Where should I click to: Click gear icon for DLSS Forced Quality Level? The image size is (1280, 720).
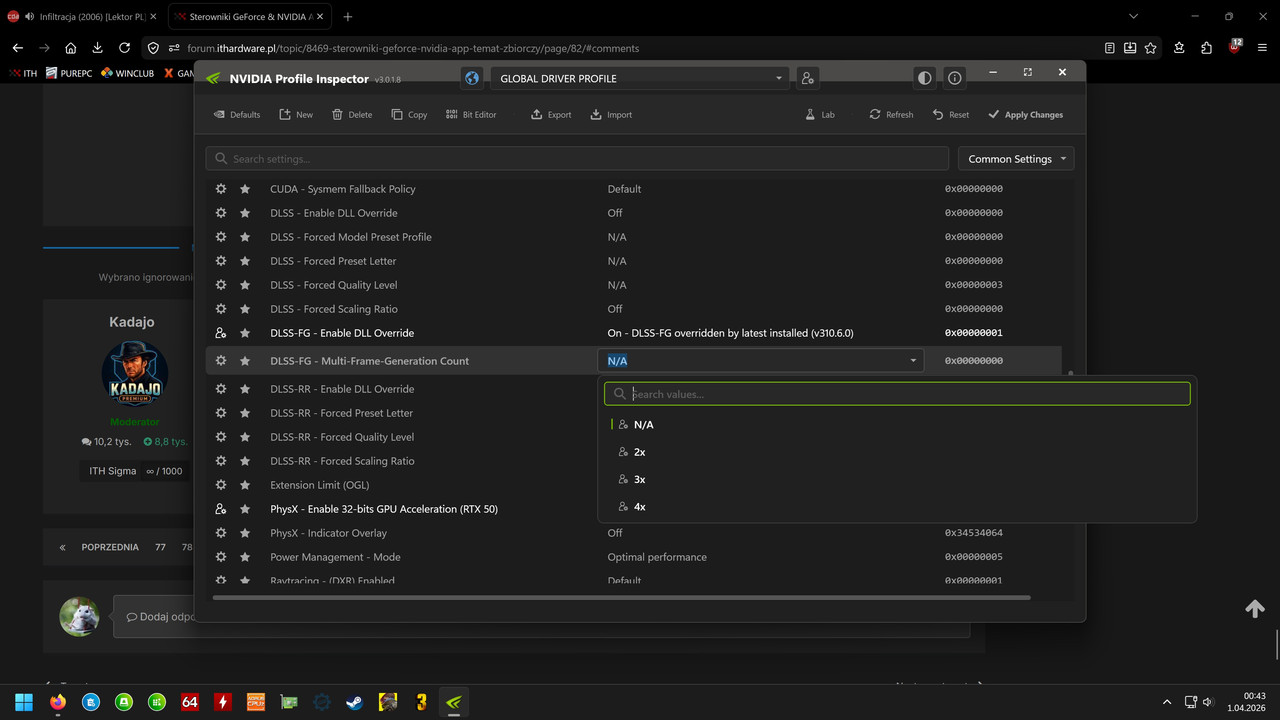coord(221,285)
